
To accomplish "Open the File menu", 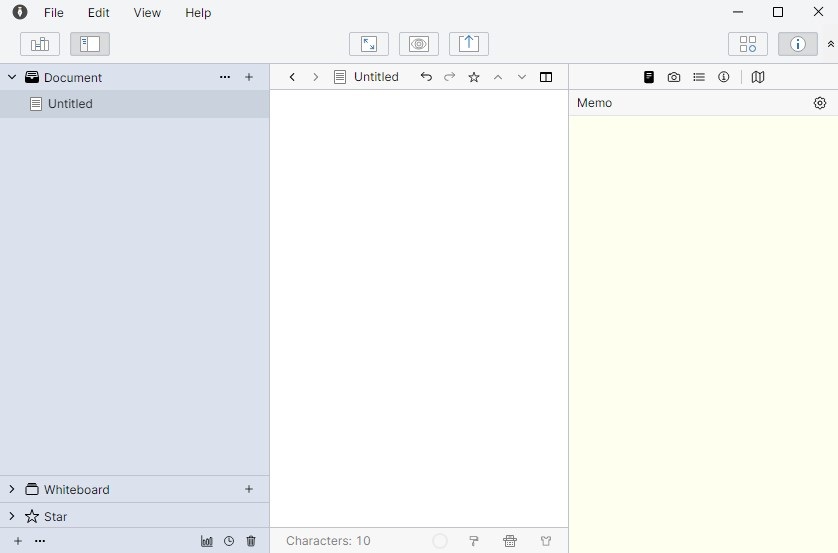I will [x=53, y=13].
